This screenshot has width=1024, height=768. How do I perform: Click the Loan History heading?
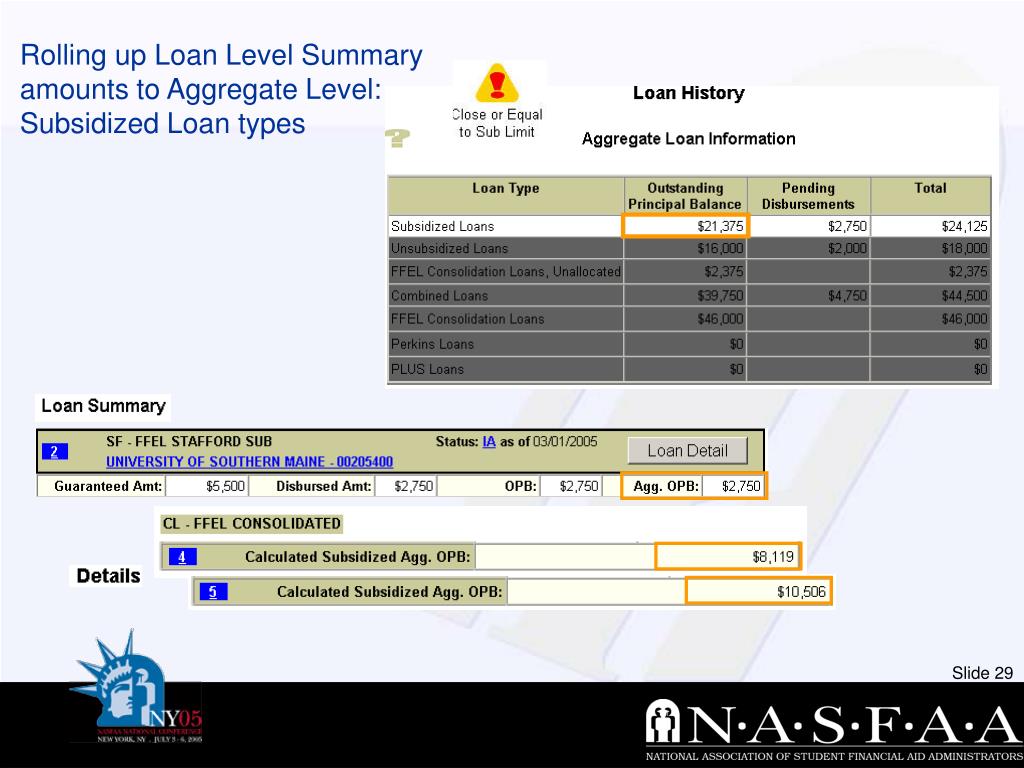[x=688, y=93]
